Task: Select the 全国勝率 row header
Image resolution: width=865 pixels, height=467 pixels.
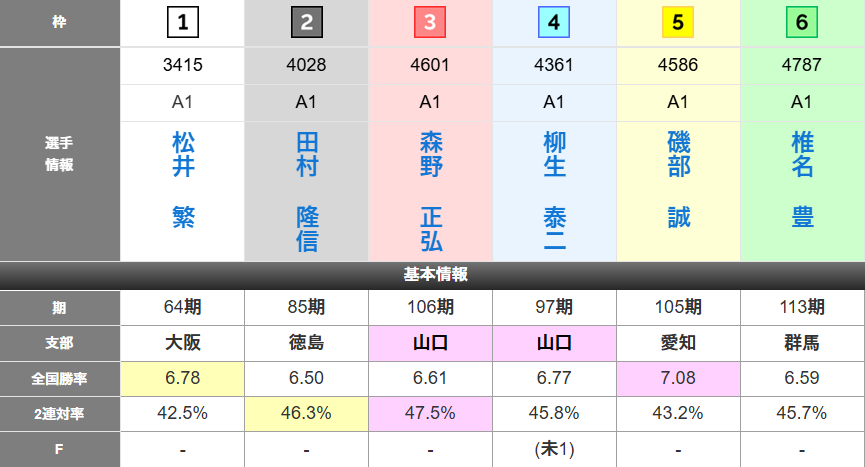Action: (x=60, y=378)
